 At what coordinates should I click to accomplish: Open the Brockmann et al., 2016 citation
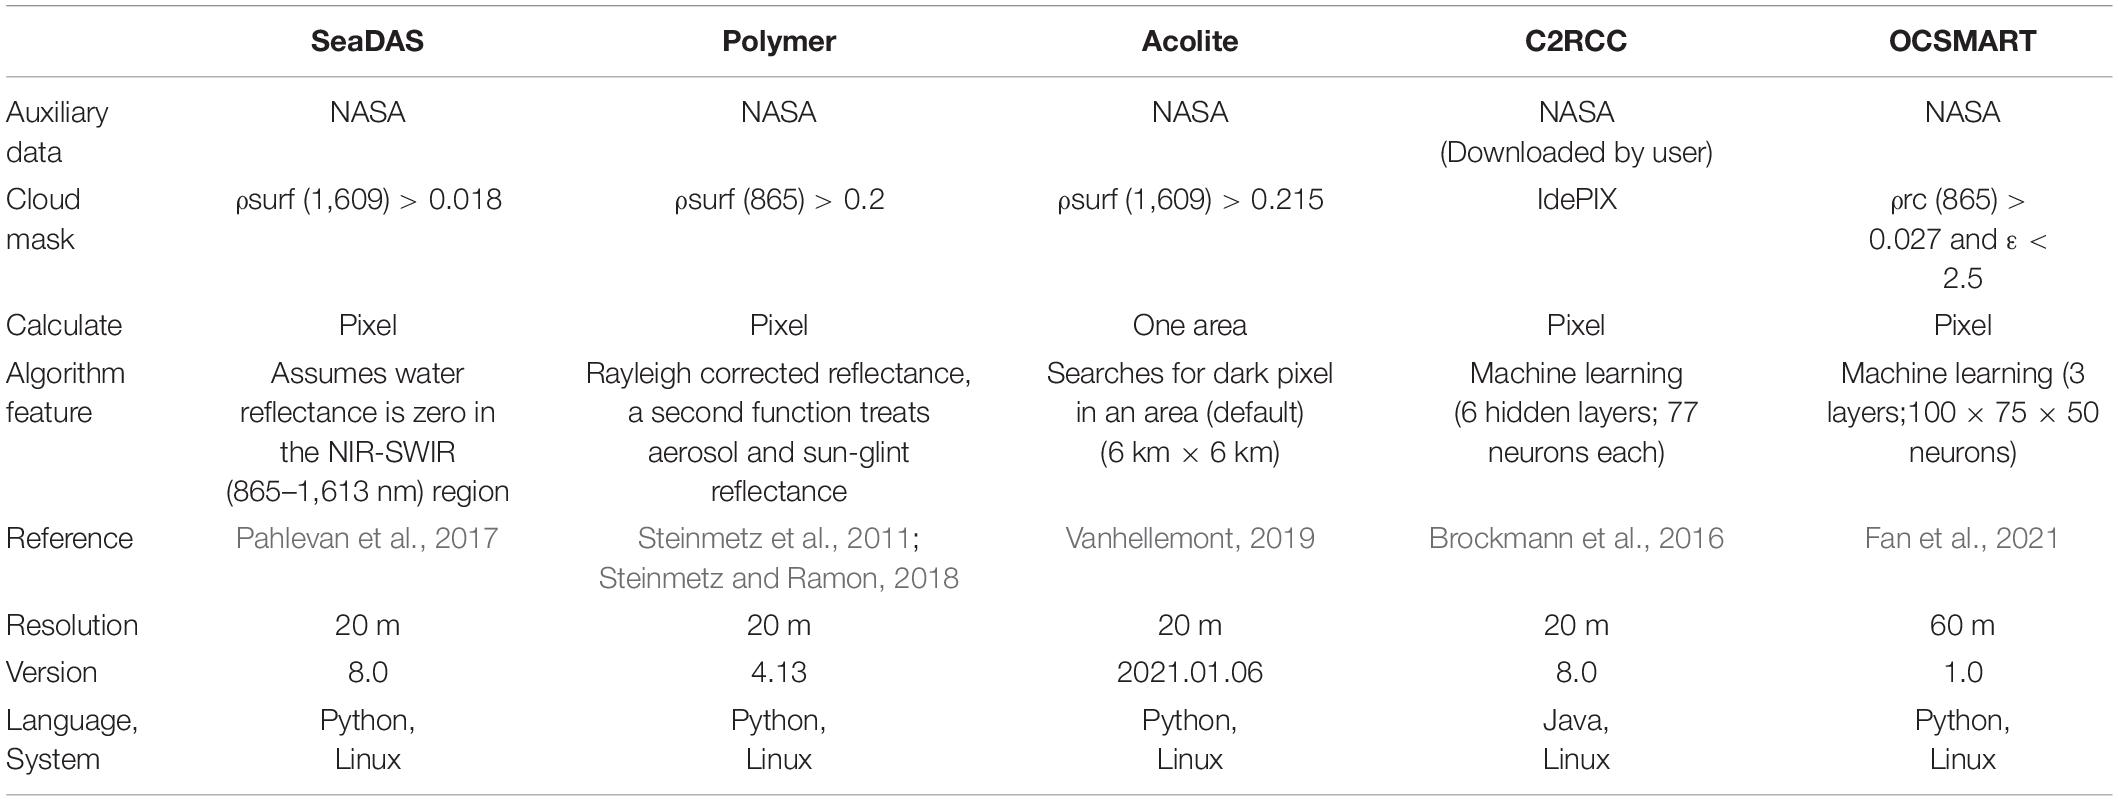1576,538
